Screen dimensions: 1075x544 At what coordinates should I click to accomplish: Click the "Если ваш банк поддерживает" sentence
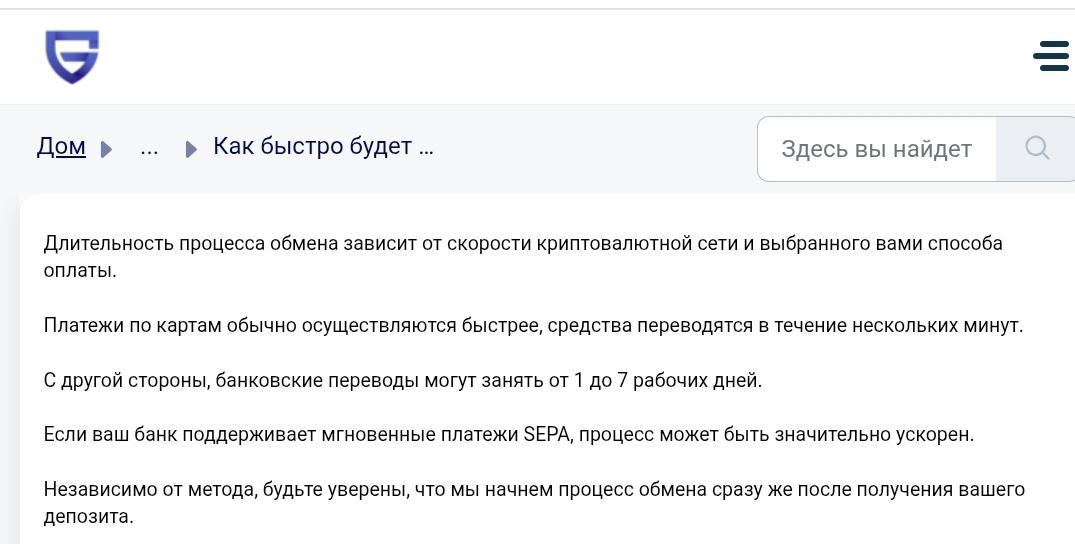pos(508,435)
